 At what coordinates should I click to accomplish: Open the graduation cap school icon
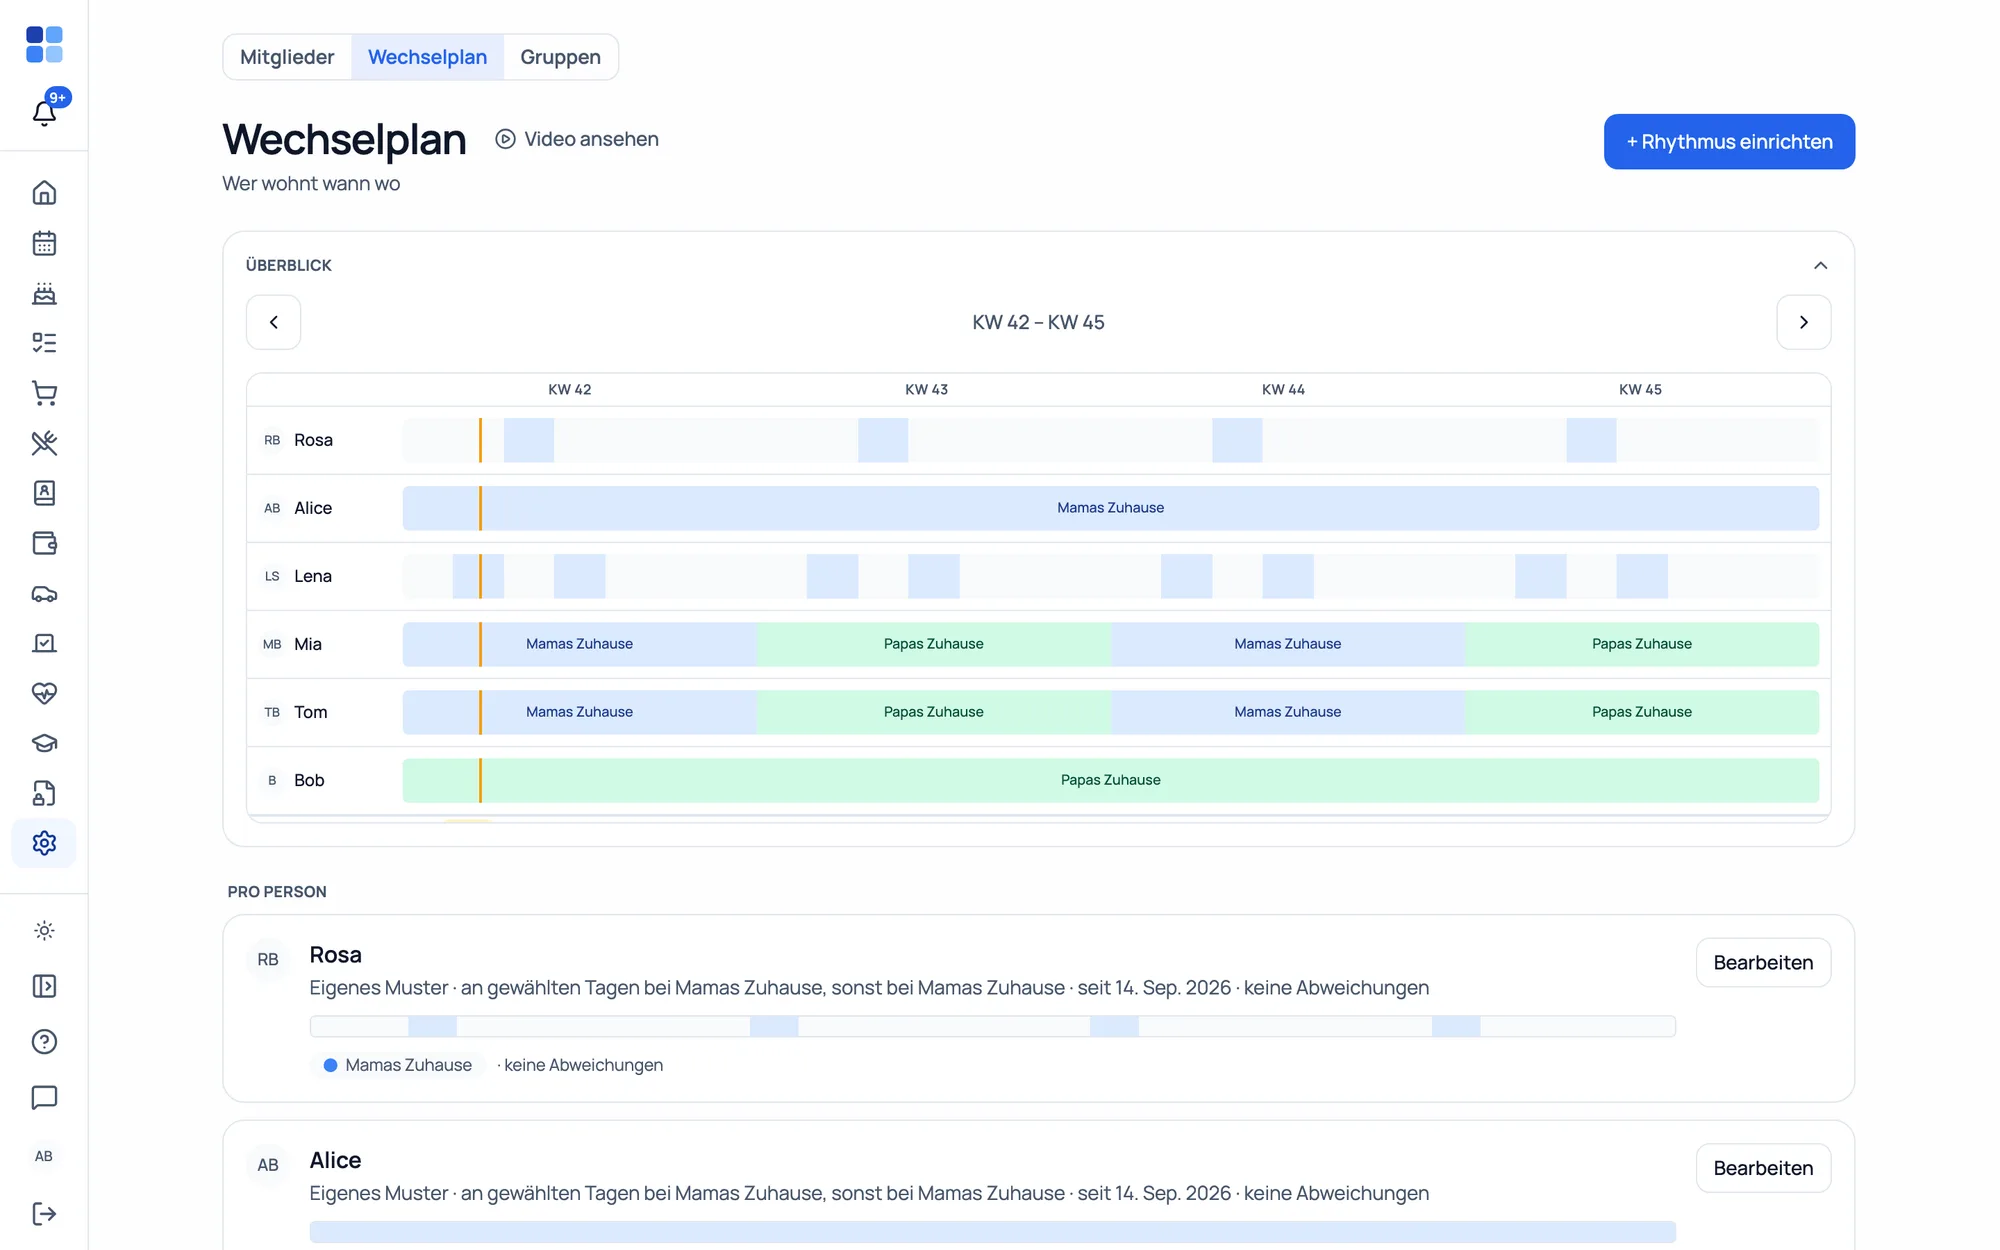(x=44, y=743)
